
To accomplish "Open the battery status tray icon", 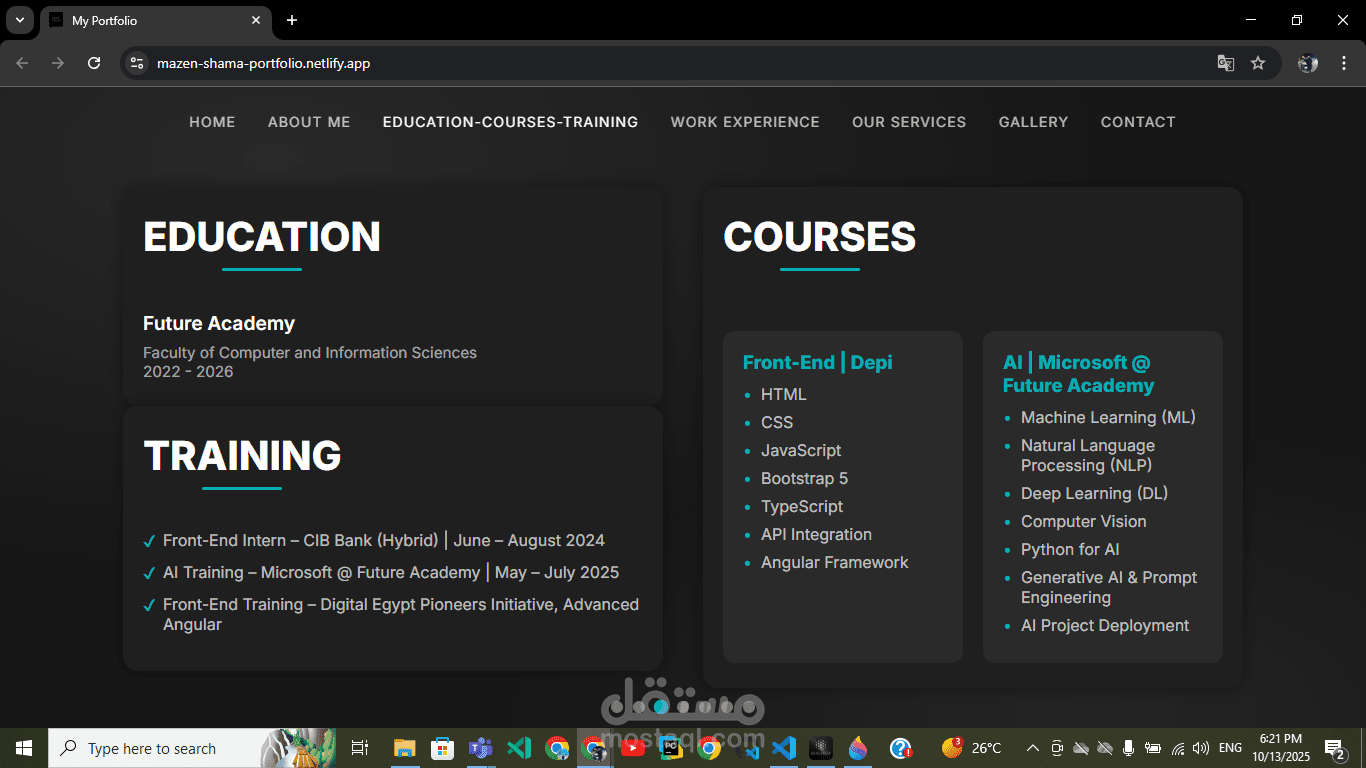I will (1153, 748).
